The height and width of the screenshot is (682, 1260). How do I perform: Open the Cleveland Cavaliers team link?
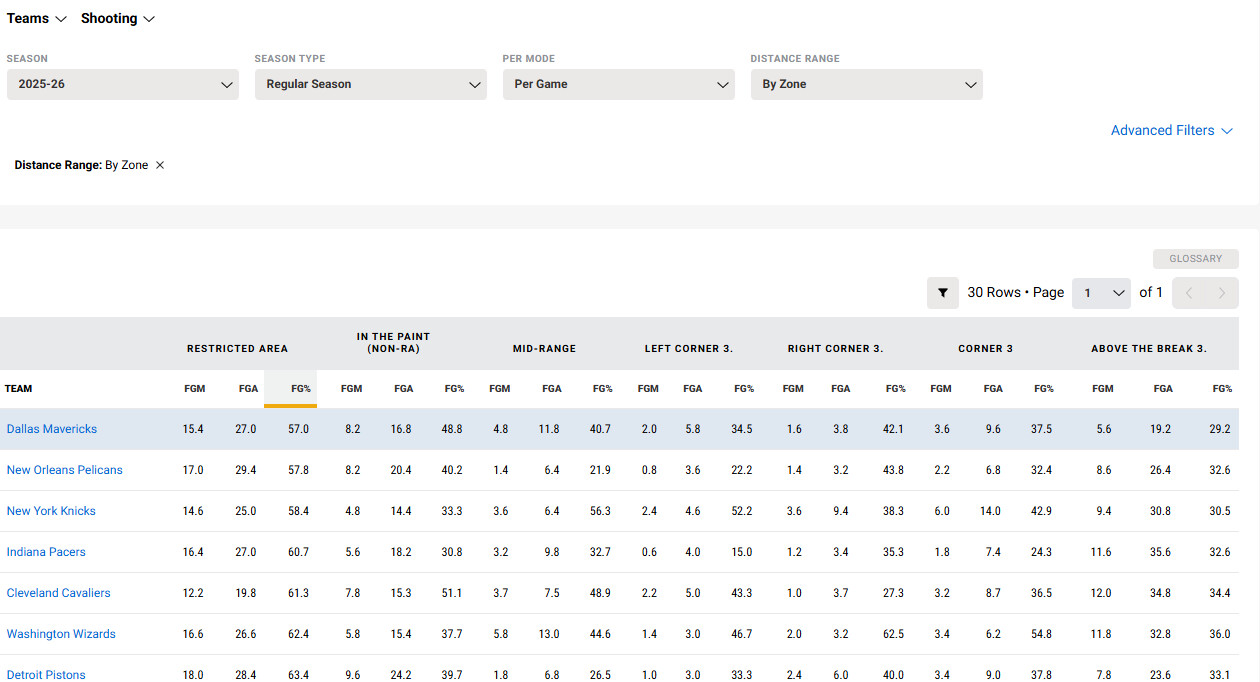(x=59, y=593)
